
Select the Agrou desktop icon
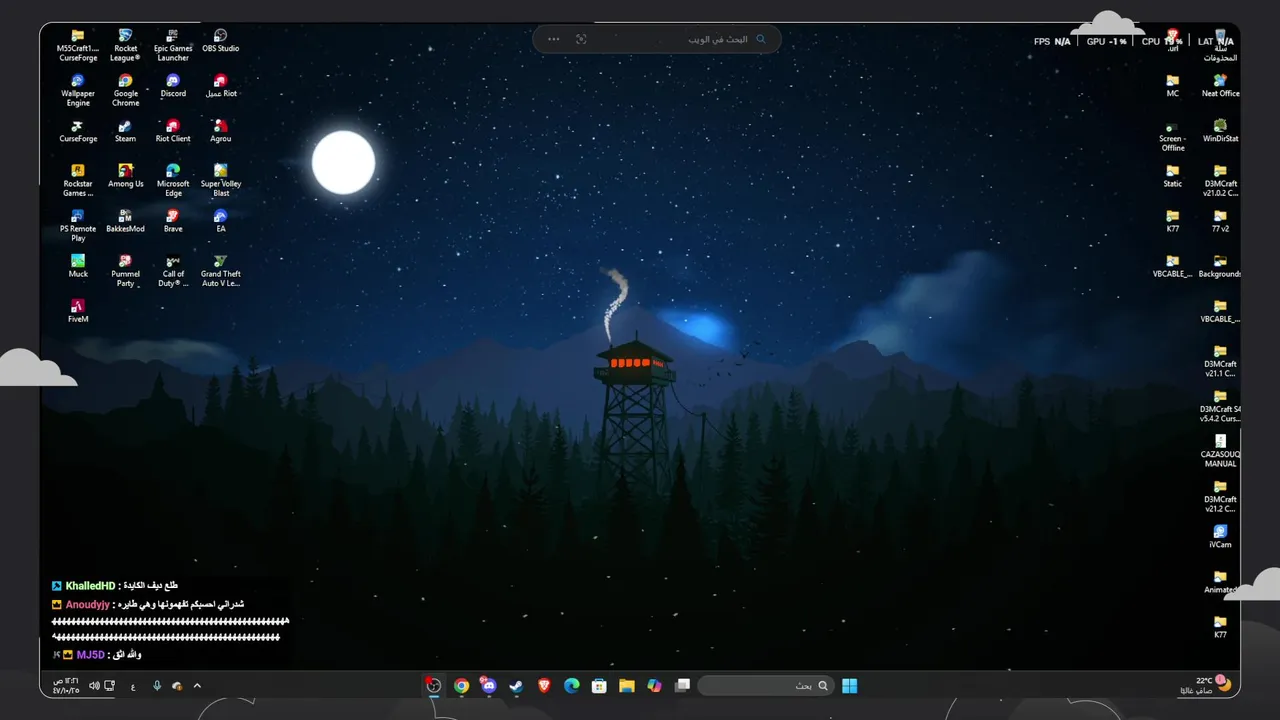221,131
